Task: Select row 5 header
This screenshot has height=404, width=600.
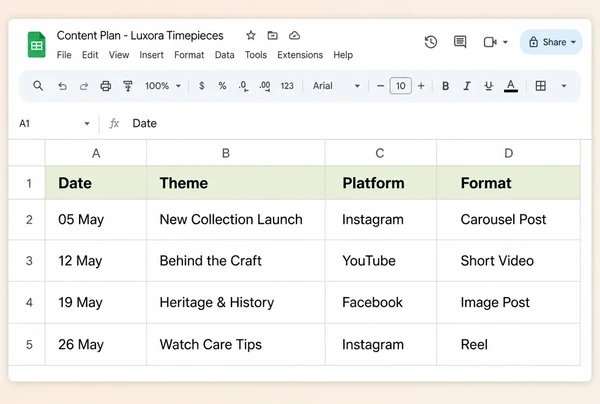Action: coord(27,345)
